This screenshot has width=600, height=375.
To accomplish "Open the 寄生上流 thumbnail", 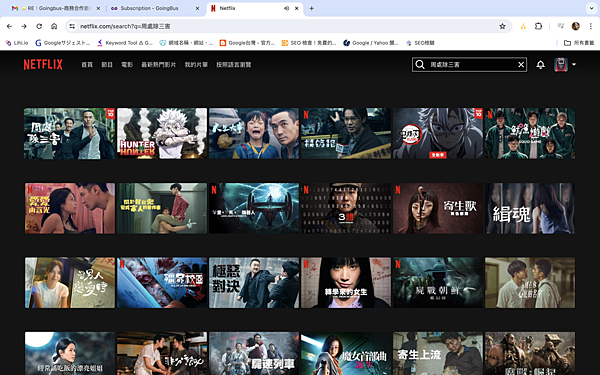I will coord(438,354).
